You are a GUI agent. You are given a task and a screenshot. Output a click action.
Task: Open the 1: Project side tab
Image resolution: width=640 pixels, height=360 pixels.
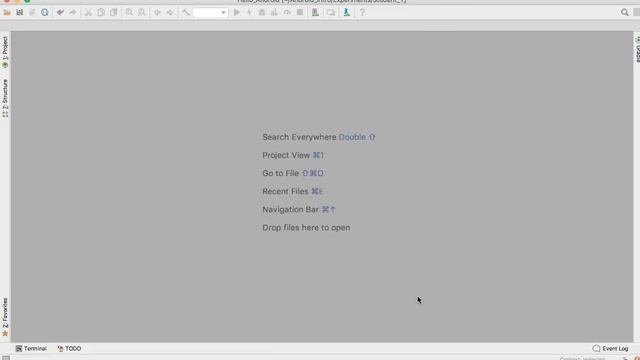coord(5,52)
